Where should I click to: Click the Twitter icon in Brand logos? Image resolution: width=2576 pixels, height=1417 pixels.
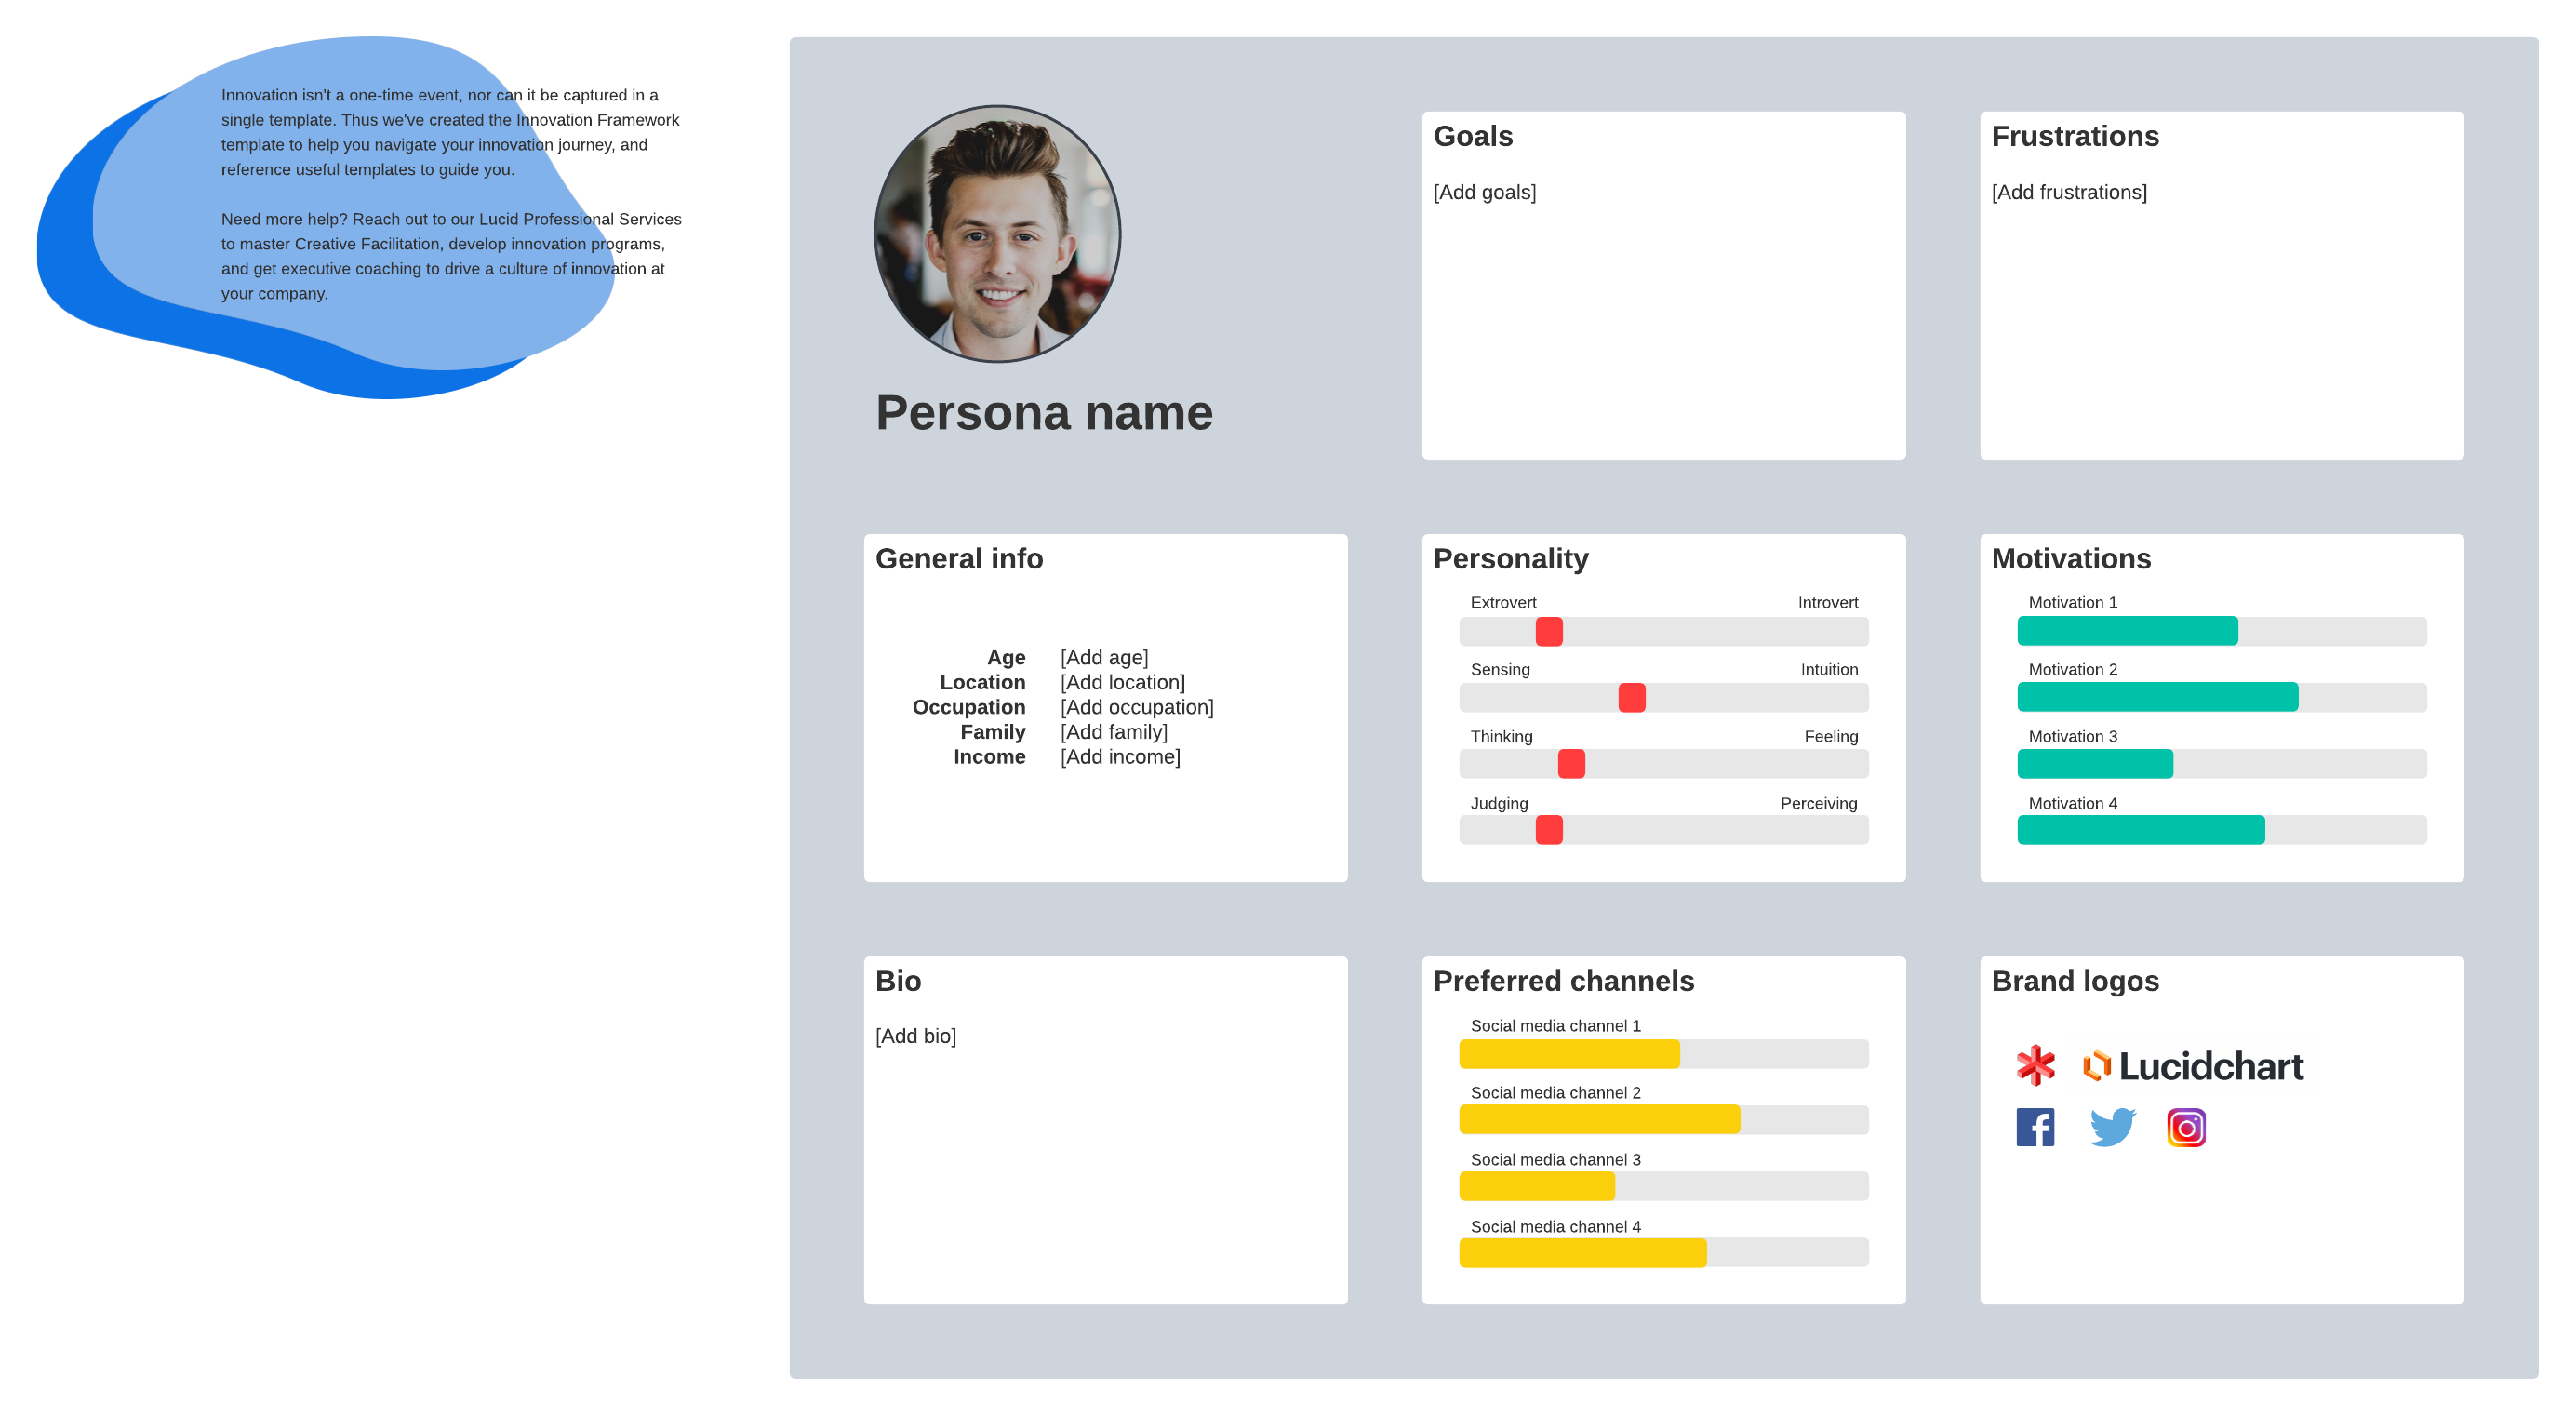click(2110, 1126)
